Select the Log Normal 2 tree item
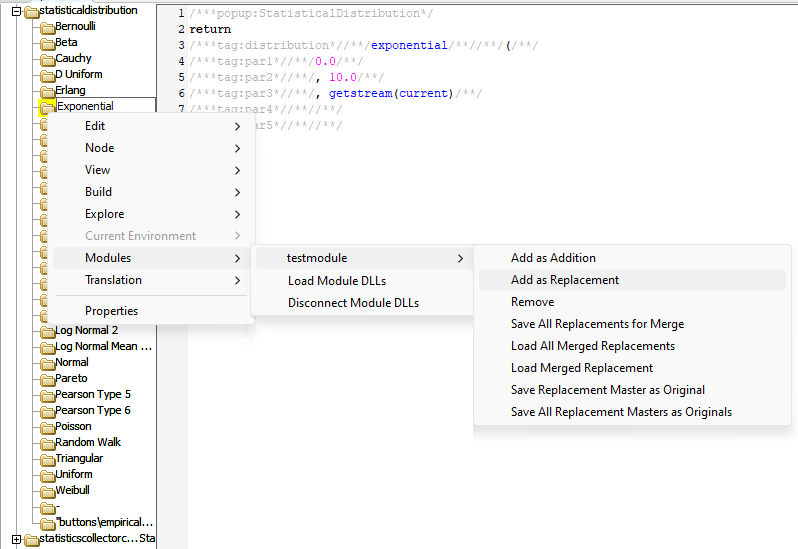The width and height of the screenshot is (798, 549). tap(86, 330)
